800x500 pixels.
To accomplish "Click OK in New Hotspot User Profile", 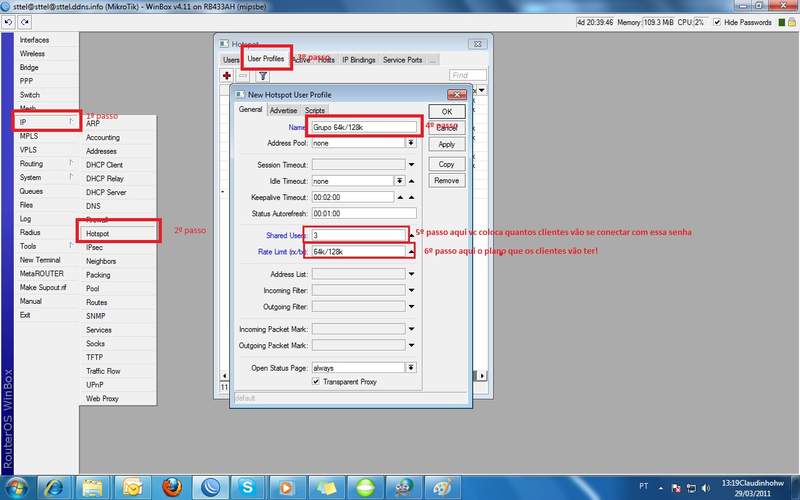I will coord(447,112).
